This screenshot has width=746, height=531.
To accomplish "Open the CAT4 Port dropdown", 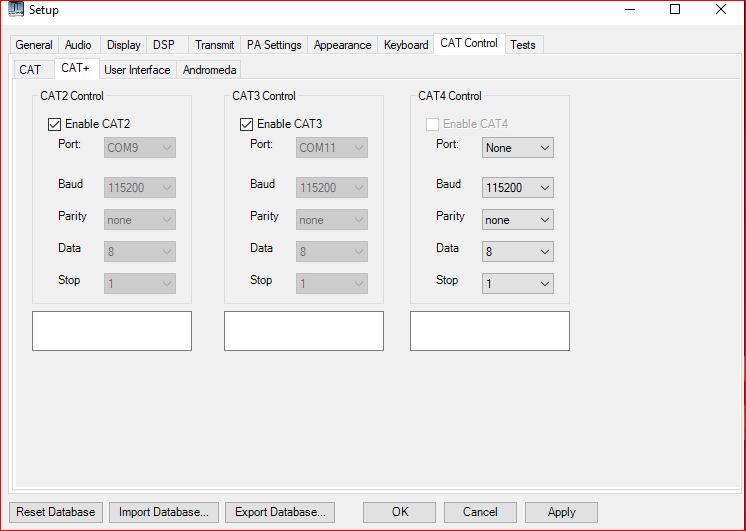I will pyautogui.click(x=518, y=148).
